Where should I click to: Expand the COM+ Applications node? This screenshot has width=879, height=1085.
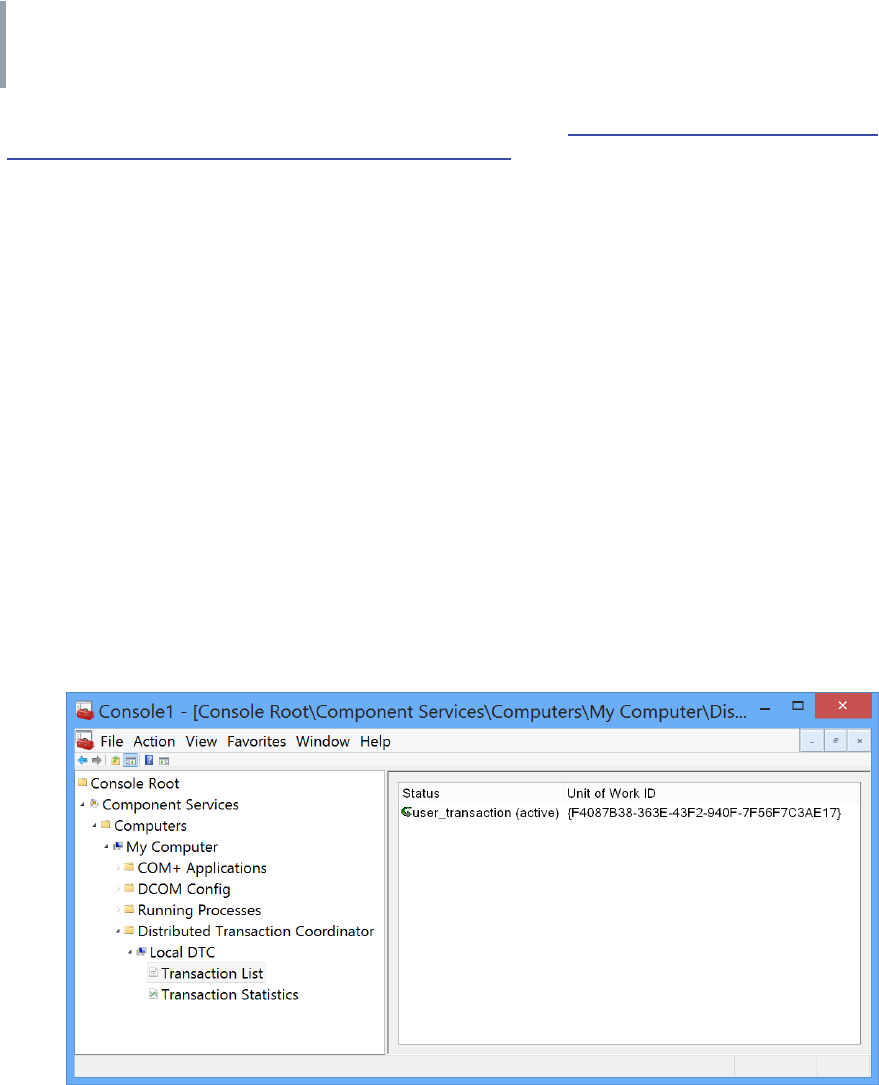118,868
